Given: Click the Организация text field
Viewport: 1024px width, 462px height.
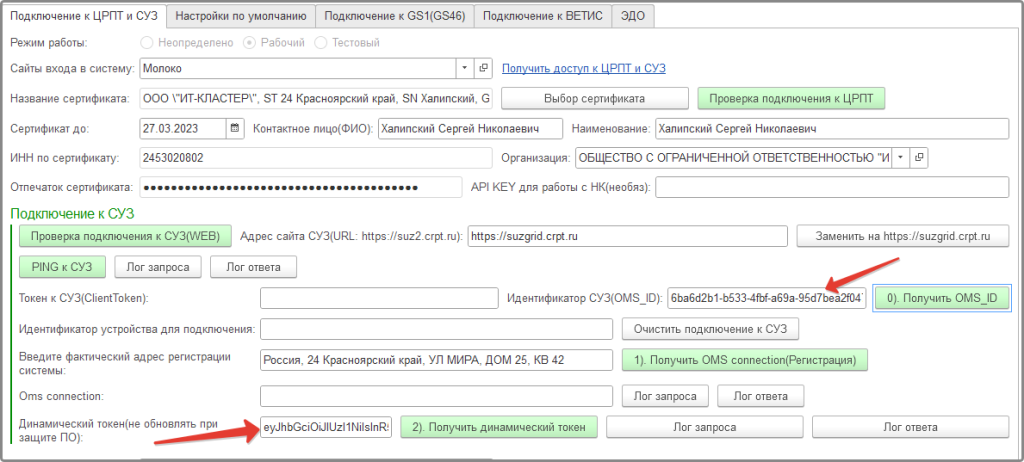Looking at the screenshot, I should tap(733, 157).
